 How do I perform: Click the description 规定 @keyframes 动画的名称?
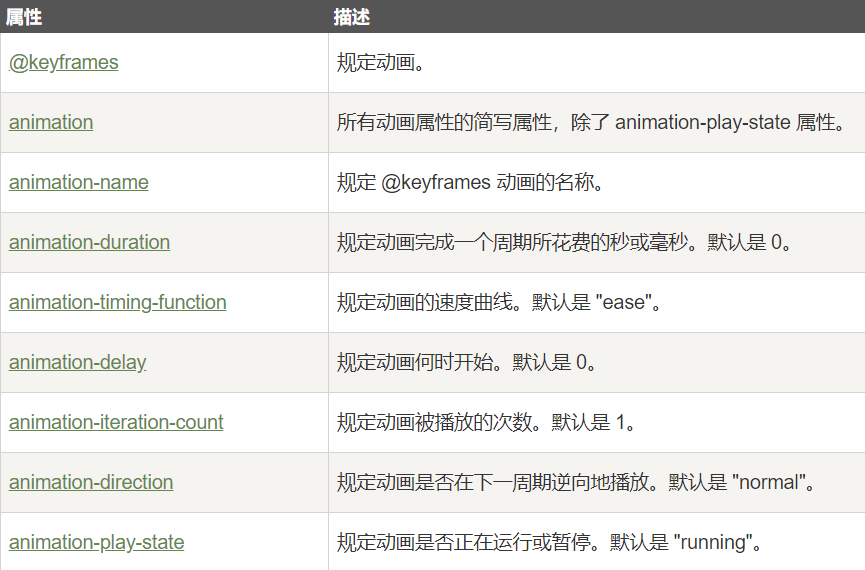coord(471,182)
